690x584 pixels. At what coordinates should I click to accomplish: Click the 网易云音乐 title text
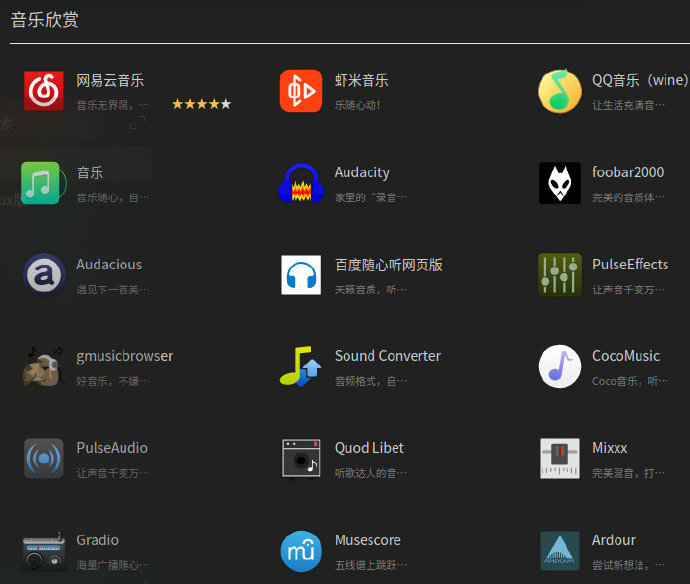click(110, 81)
